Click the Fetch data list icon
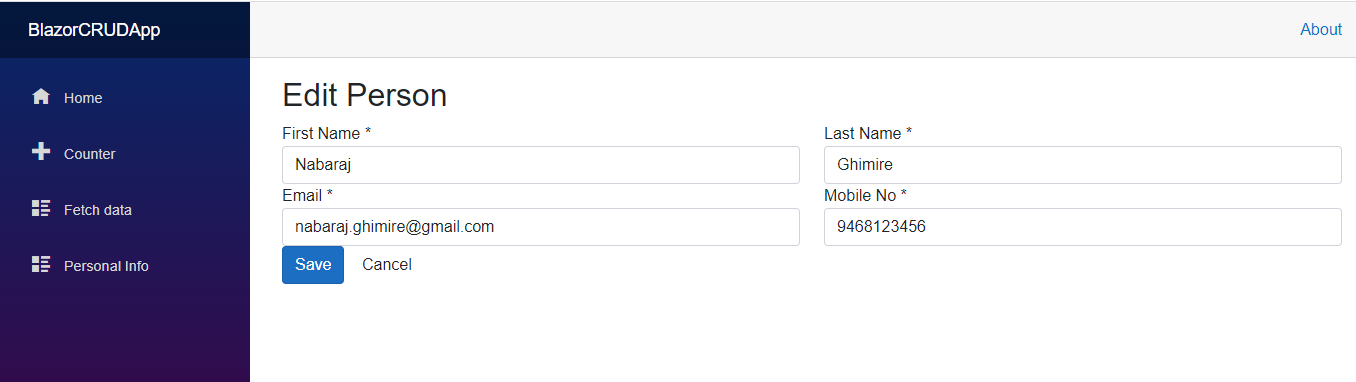The image size is (1356, 382). point(41,208)
